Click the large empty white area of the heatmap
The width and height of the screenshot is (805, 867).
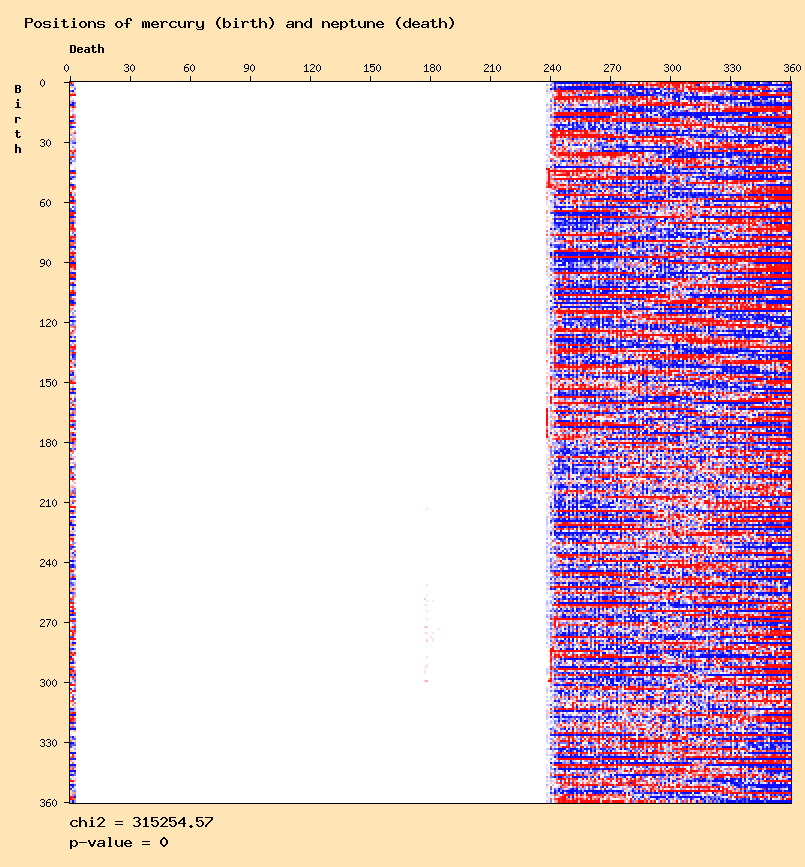pos(300,400)
